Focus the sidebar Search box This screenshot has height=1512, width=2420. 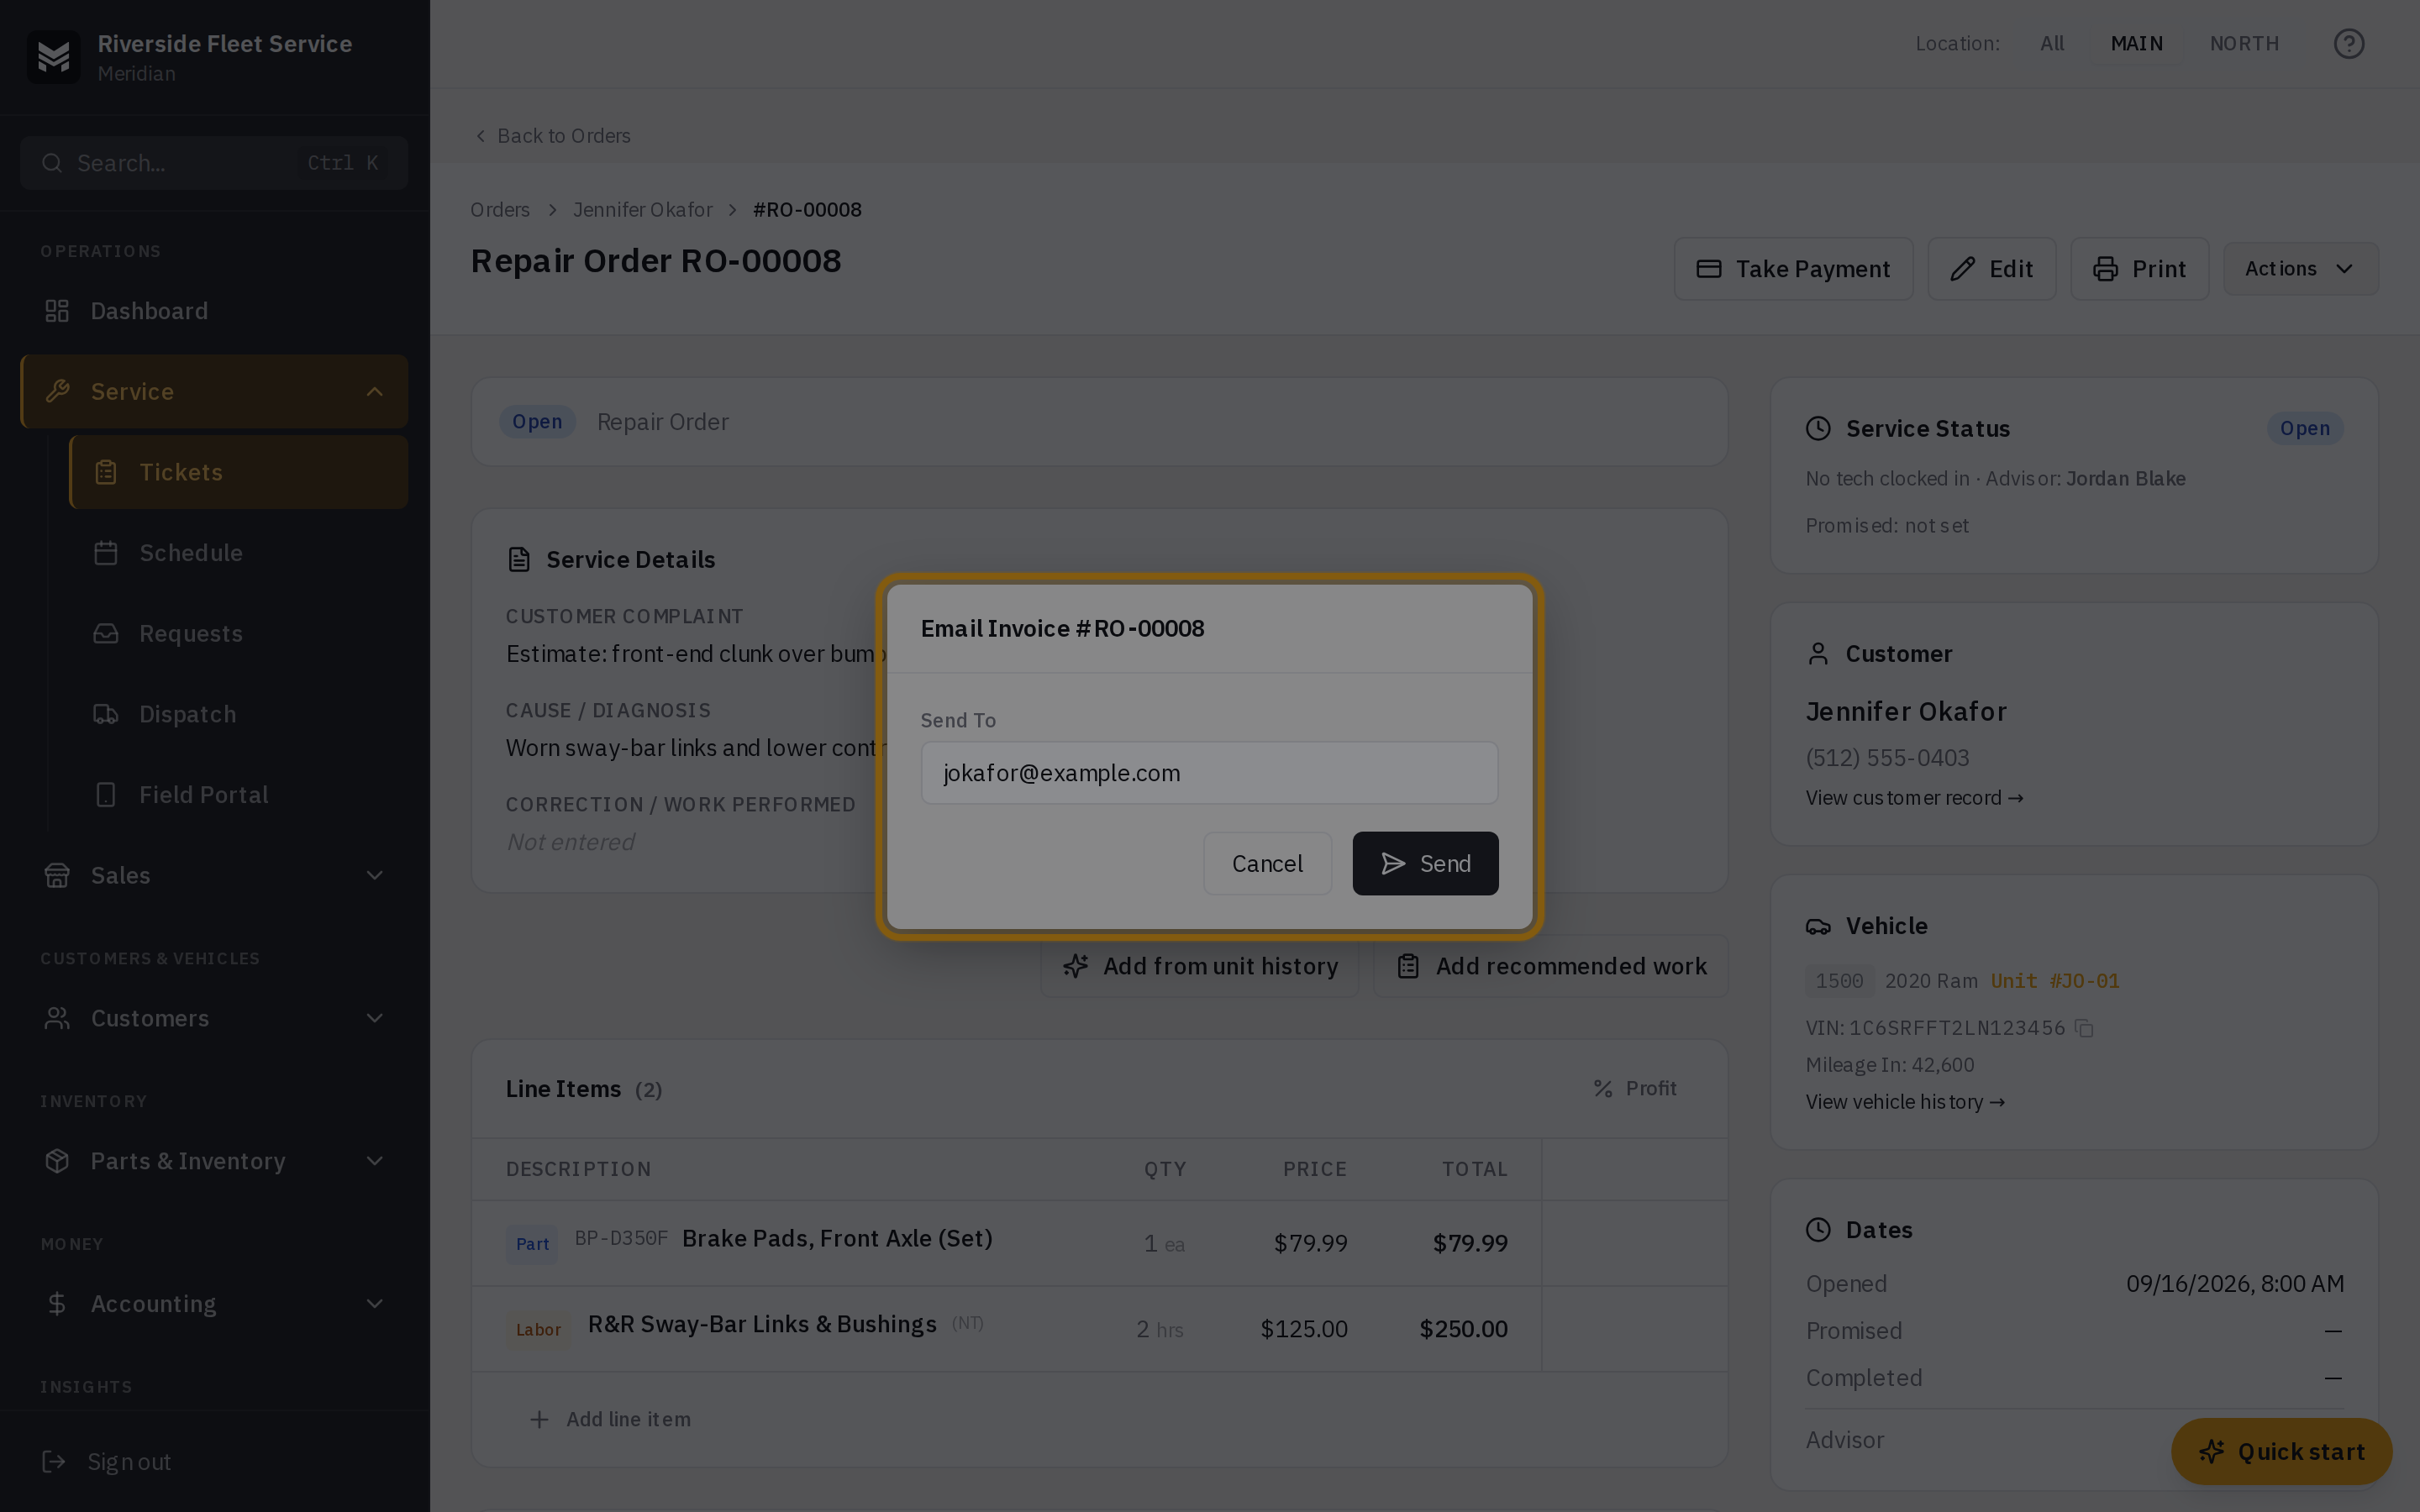pos(214,163)
